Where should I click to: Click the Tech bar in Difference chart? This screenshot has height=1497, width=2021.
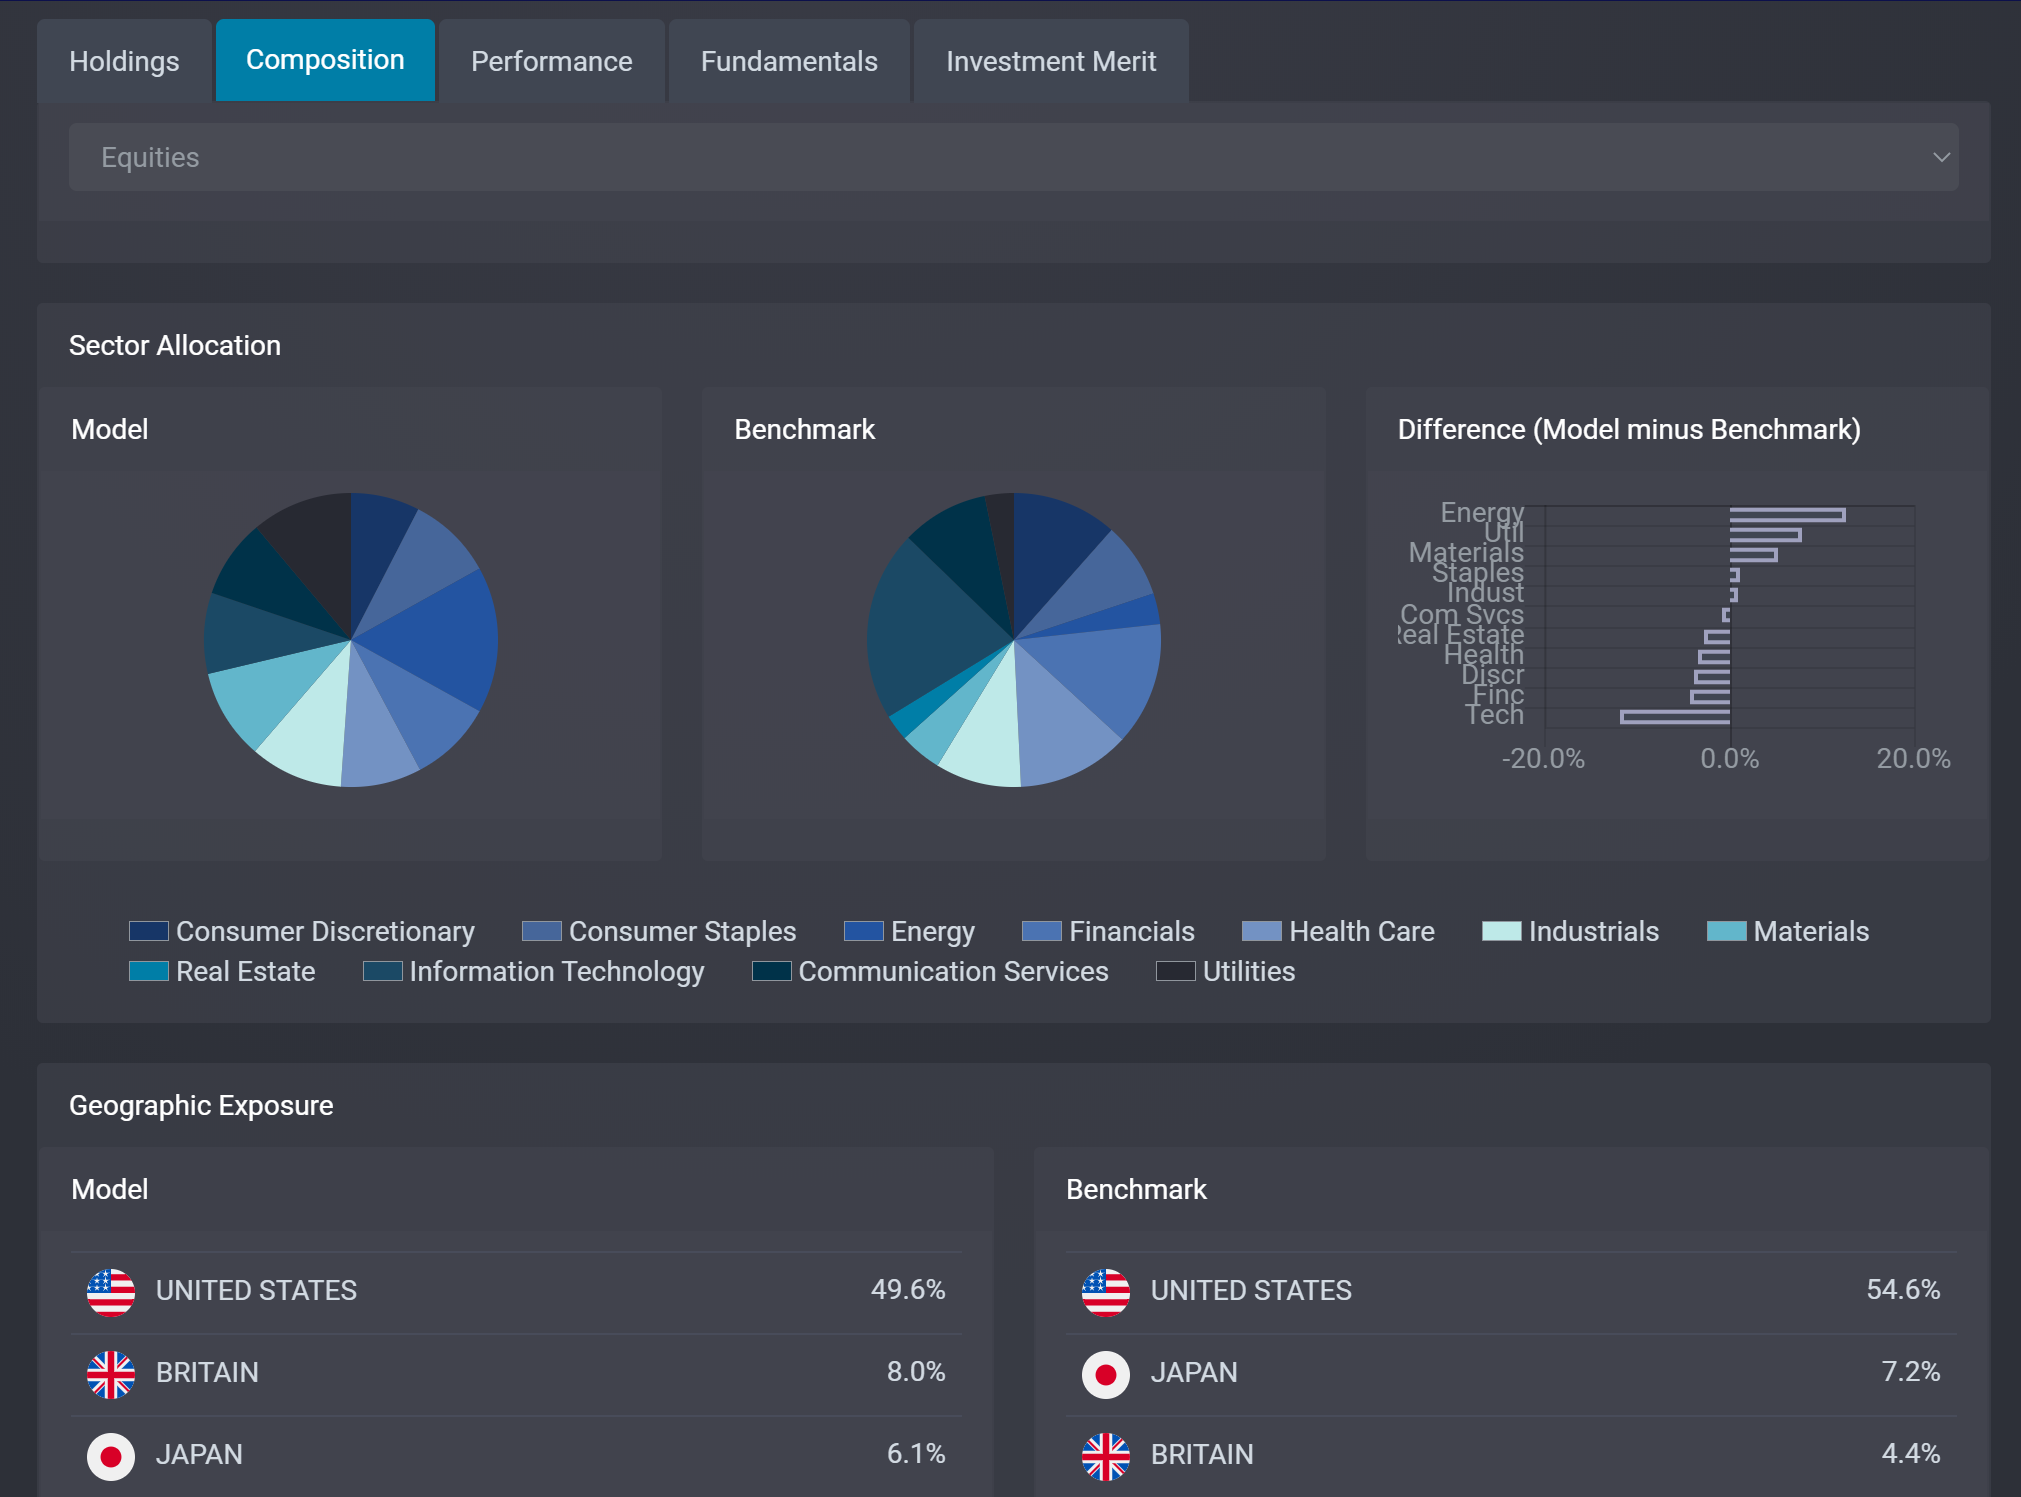(x=1675, y=716)
